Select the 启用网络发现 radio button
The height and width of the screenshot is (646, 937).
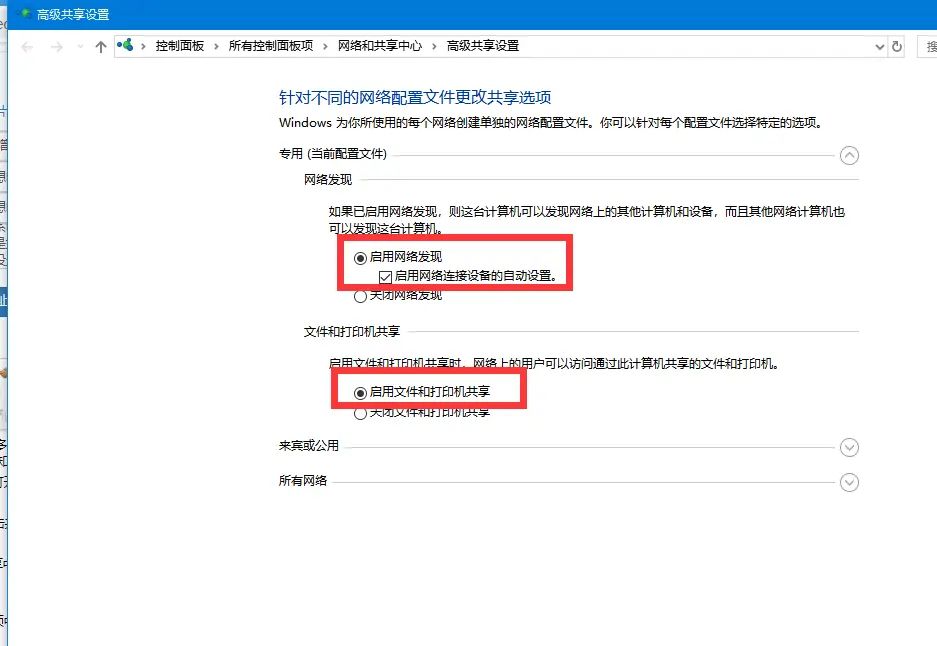pos(359,258)
